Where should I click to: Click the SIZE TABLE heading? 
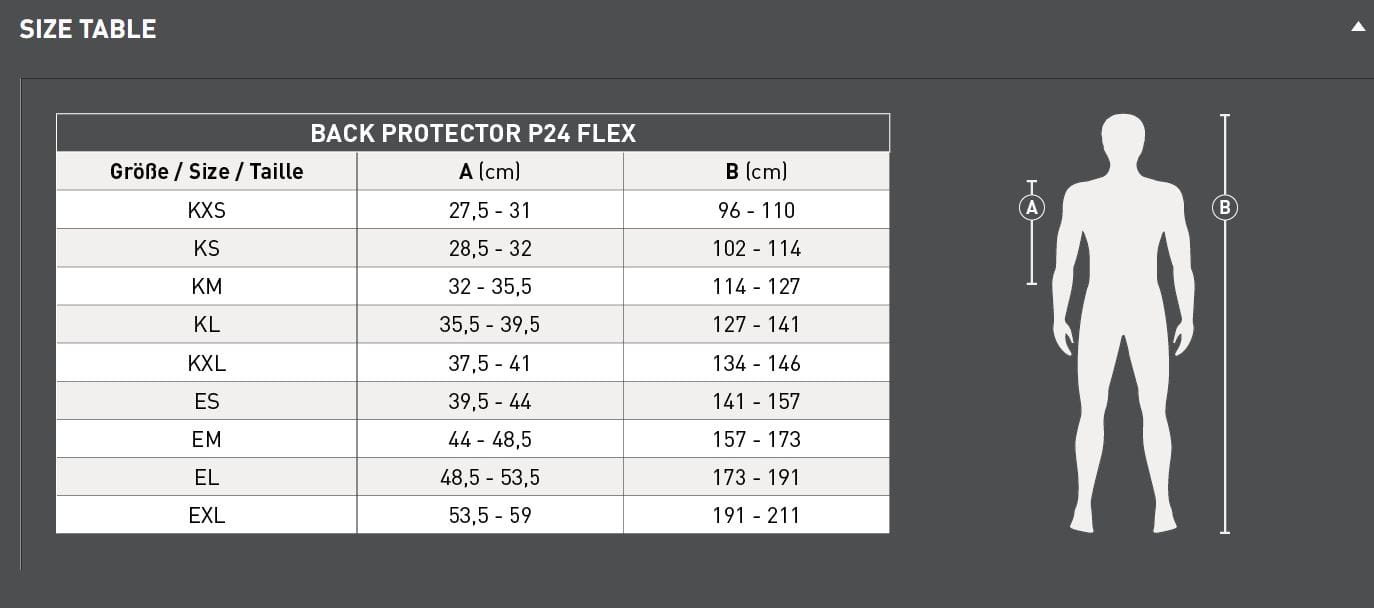(88, 29)
